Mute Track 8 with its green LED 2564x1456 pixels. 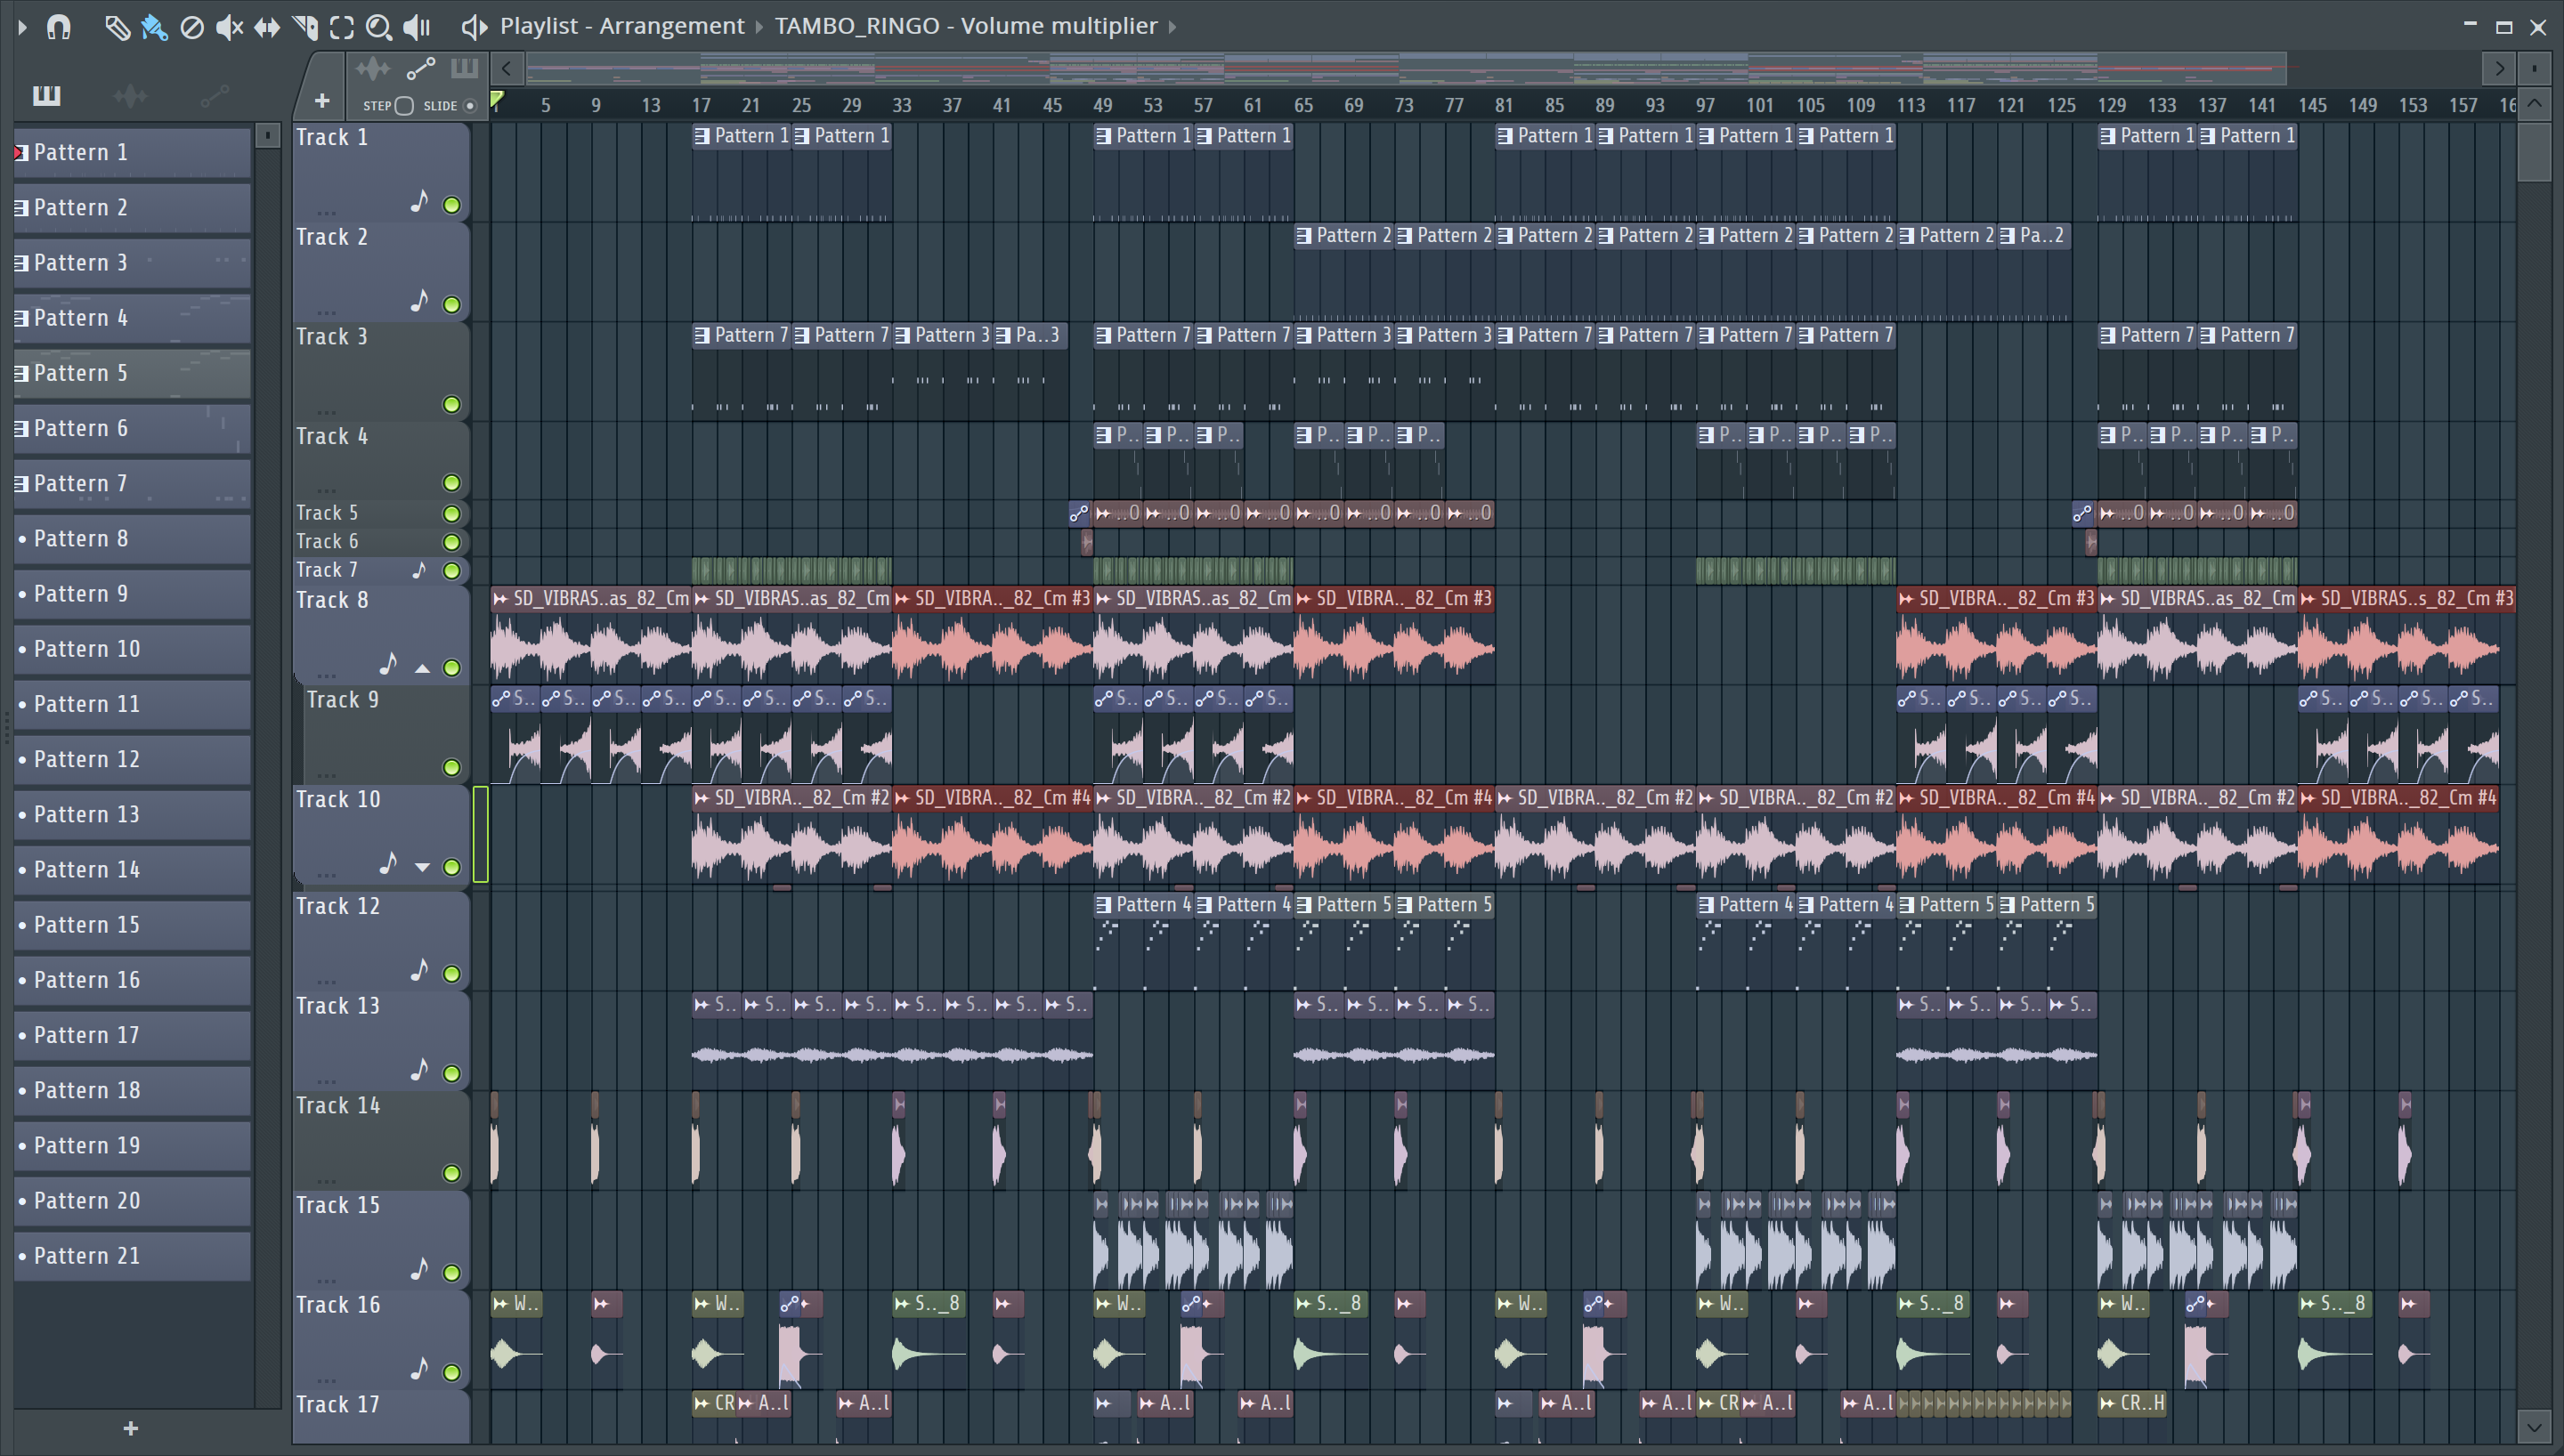tap(452, 668)
